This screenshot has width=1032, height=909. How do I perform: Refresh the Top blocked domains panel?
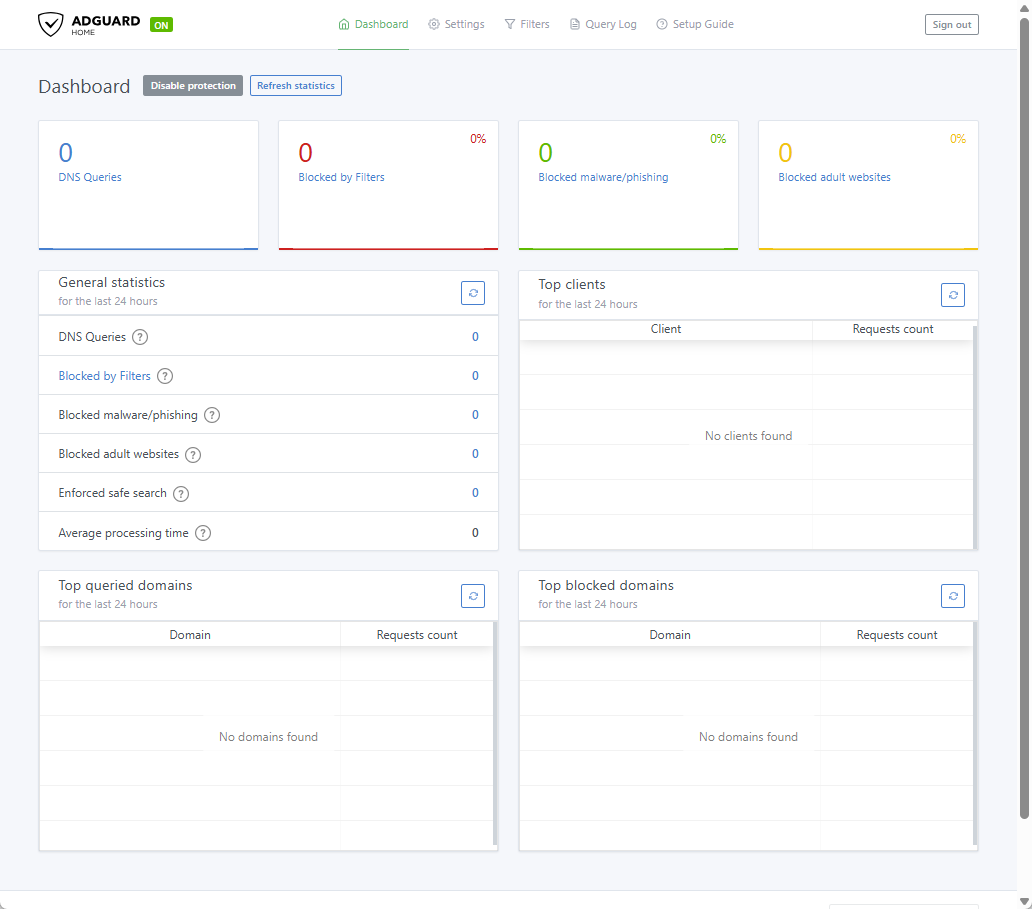953,596
